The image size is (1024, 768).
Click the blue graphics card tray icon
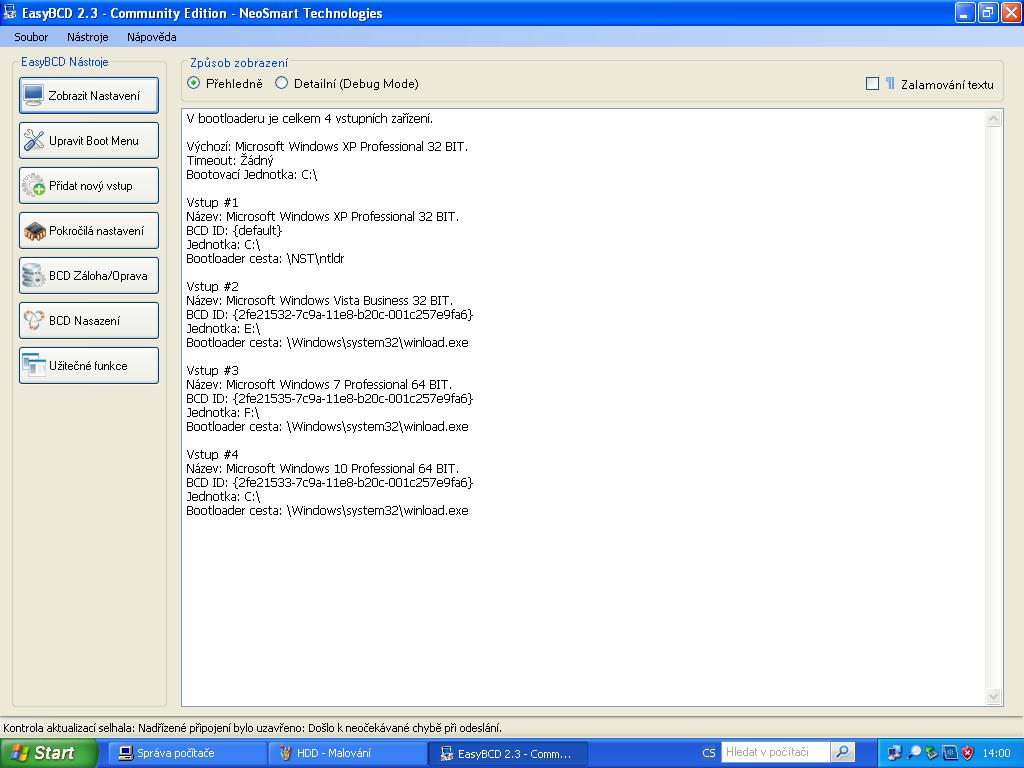tap(950, 753)
